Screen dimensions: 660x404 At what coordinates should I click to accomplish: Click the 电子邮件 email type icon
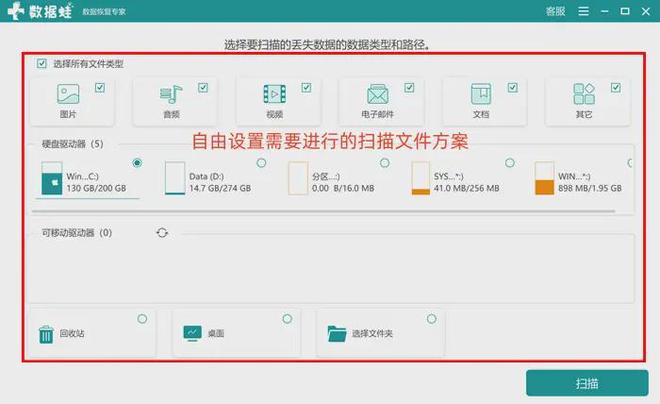pos(378,94)
